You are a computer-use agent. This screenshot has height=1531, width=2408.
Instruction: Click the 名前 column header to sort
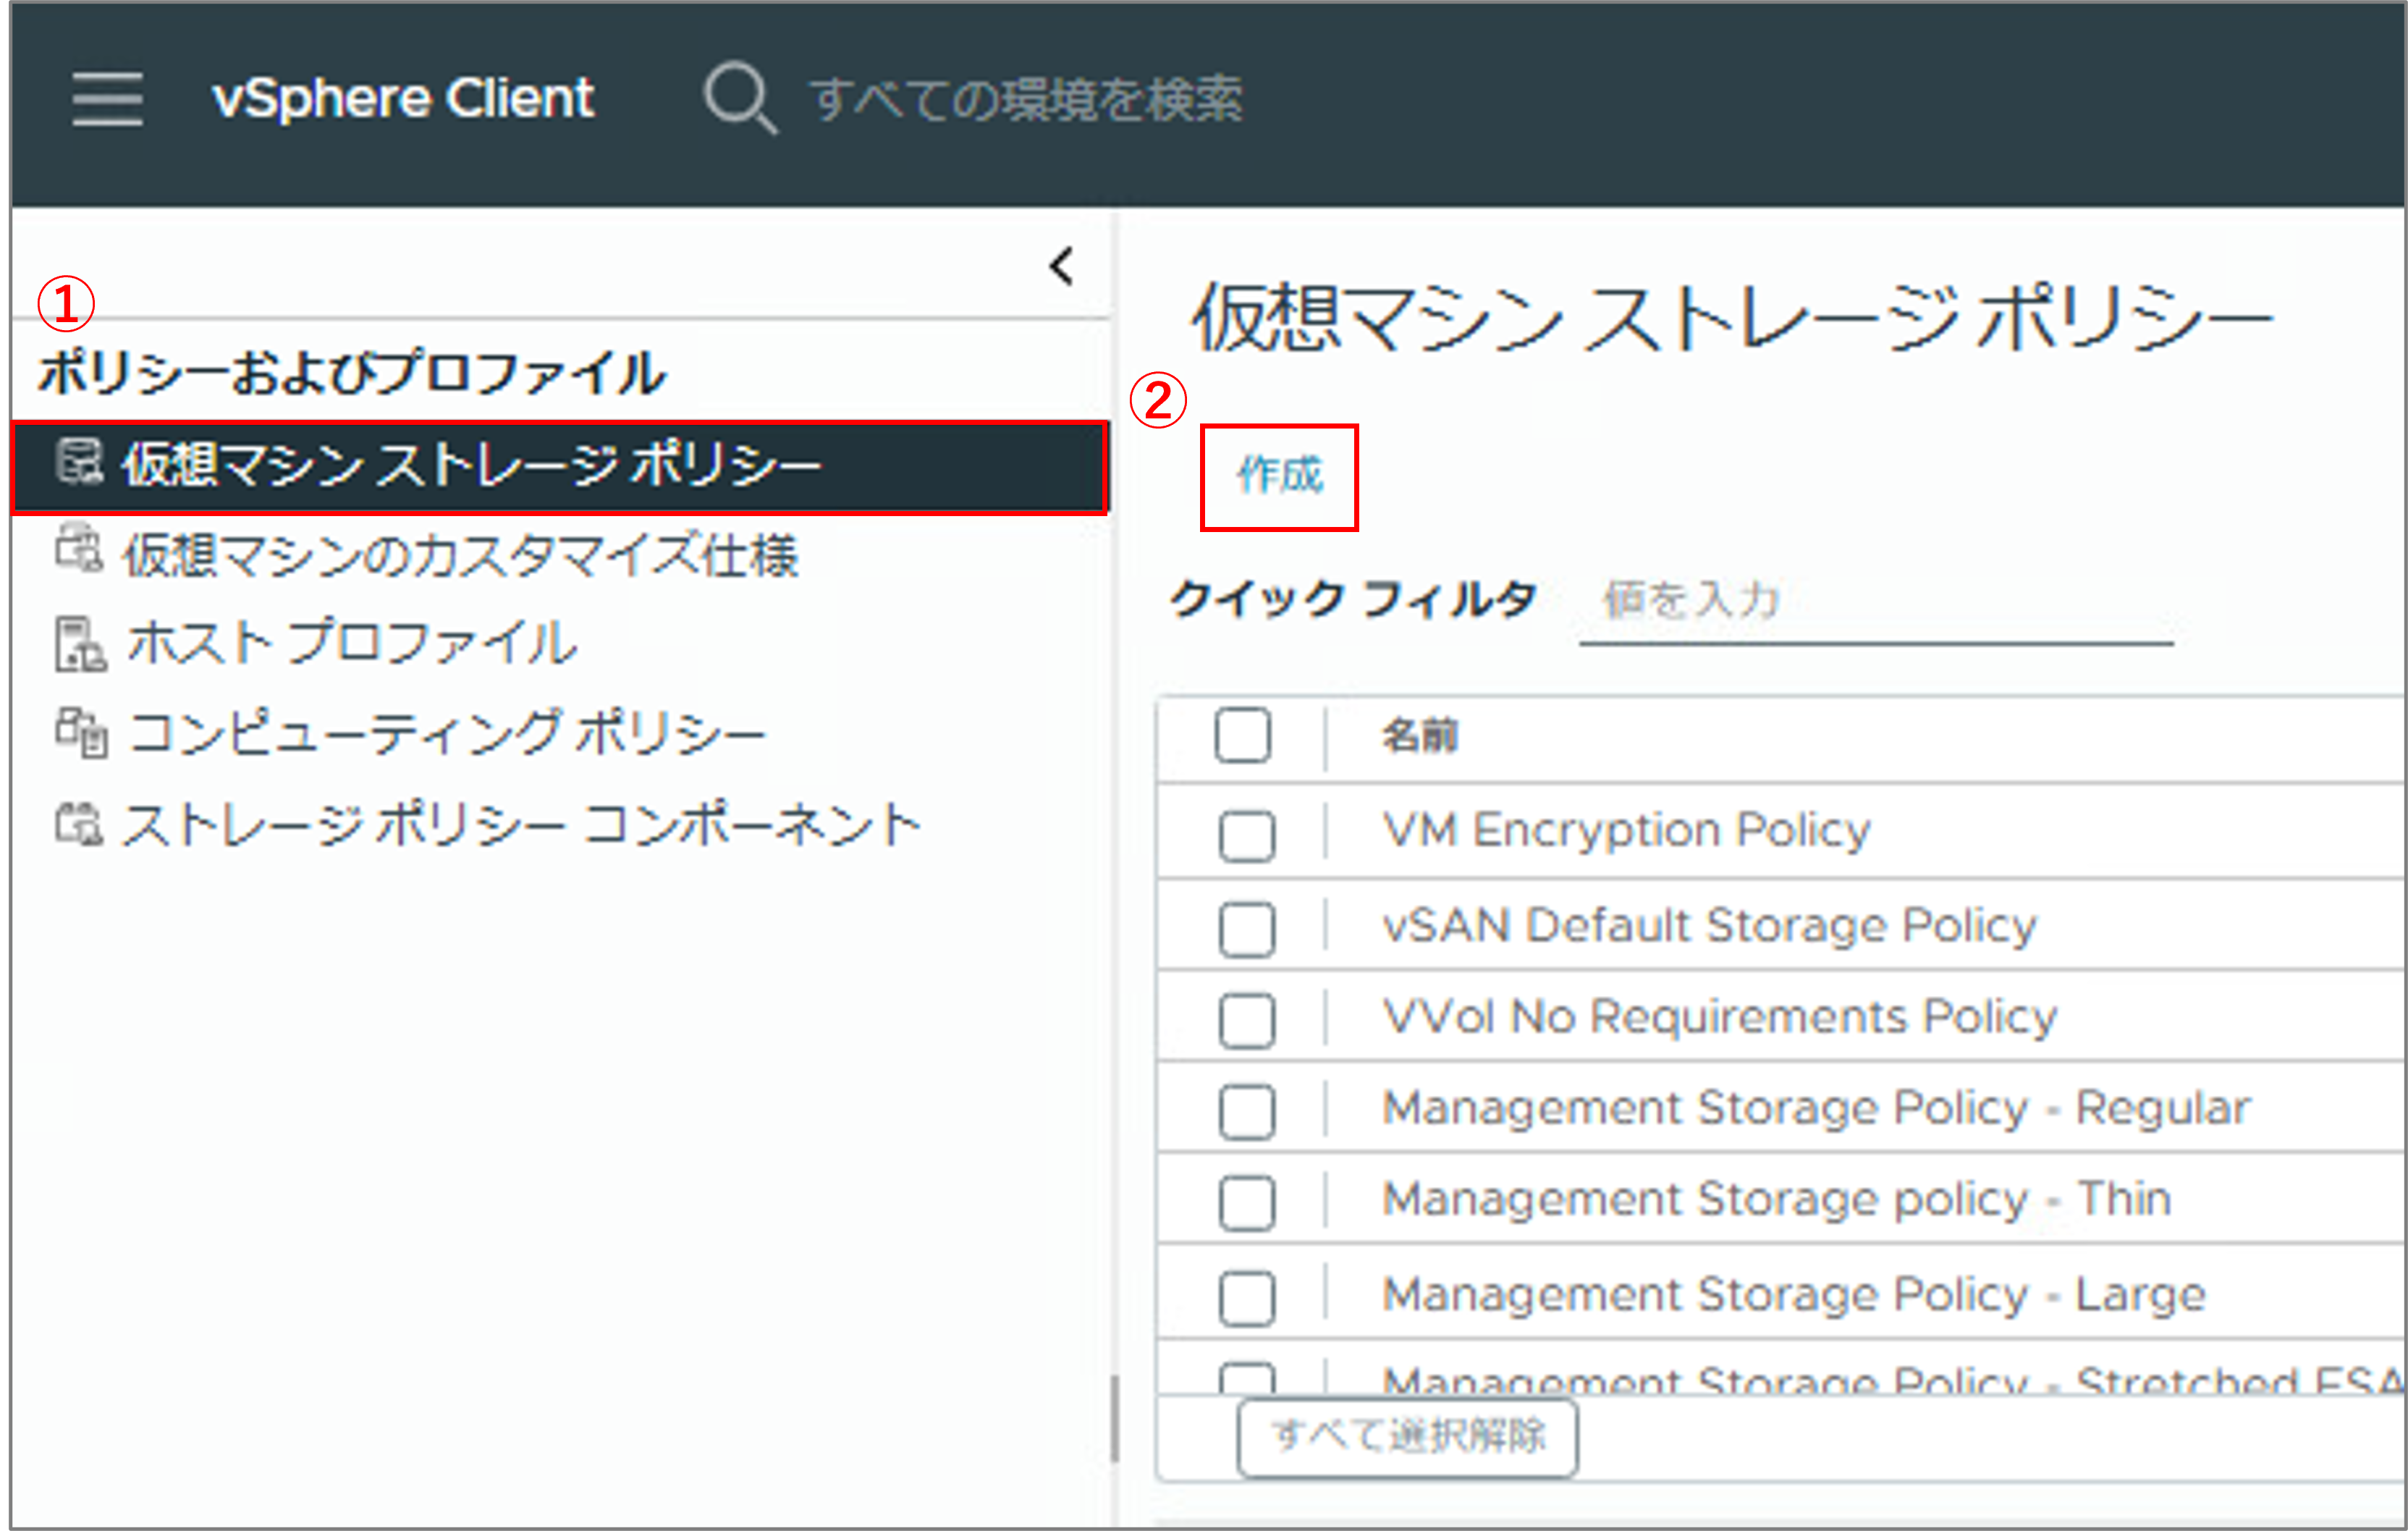coord(1419,736)
